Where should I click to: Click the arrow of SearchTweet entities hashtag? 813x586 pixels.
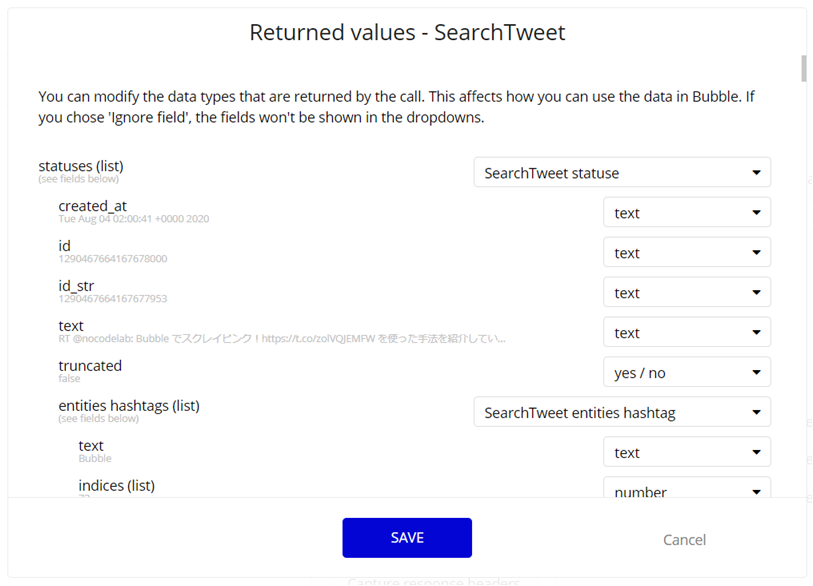pos(756,412)
